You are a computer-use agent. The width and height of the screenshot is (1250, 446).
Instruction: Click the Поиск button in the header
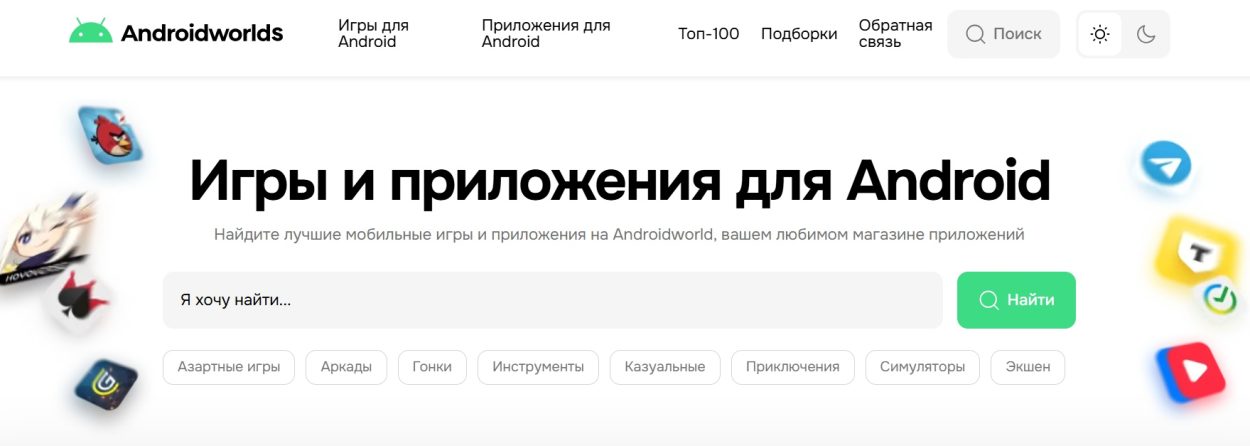tap(1003, 34)
